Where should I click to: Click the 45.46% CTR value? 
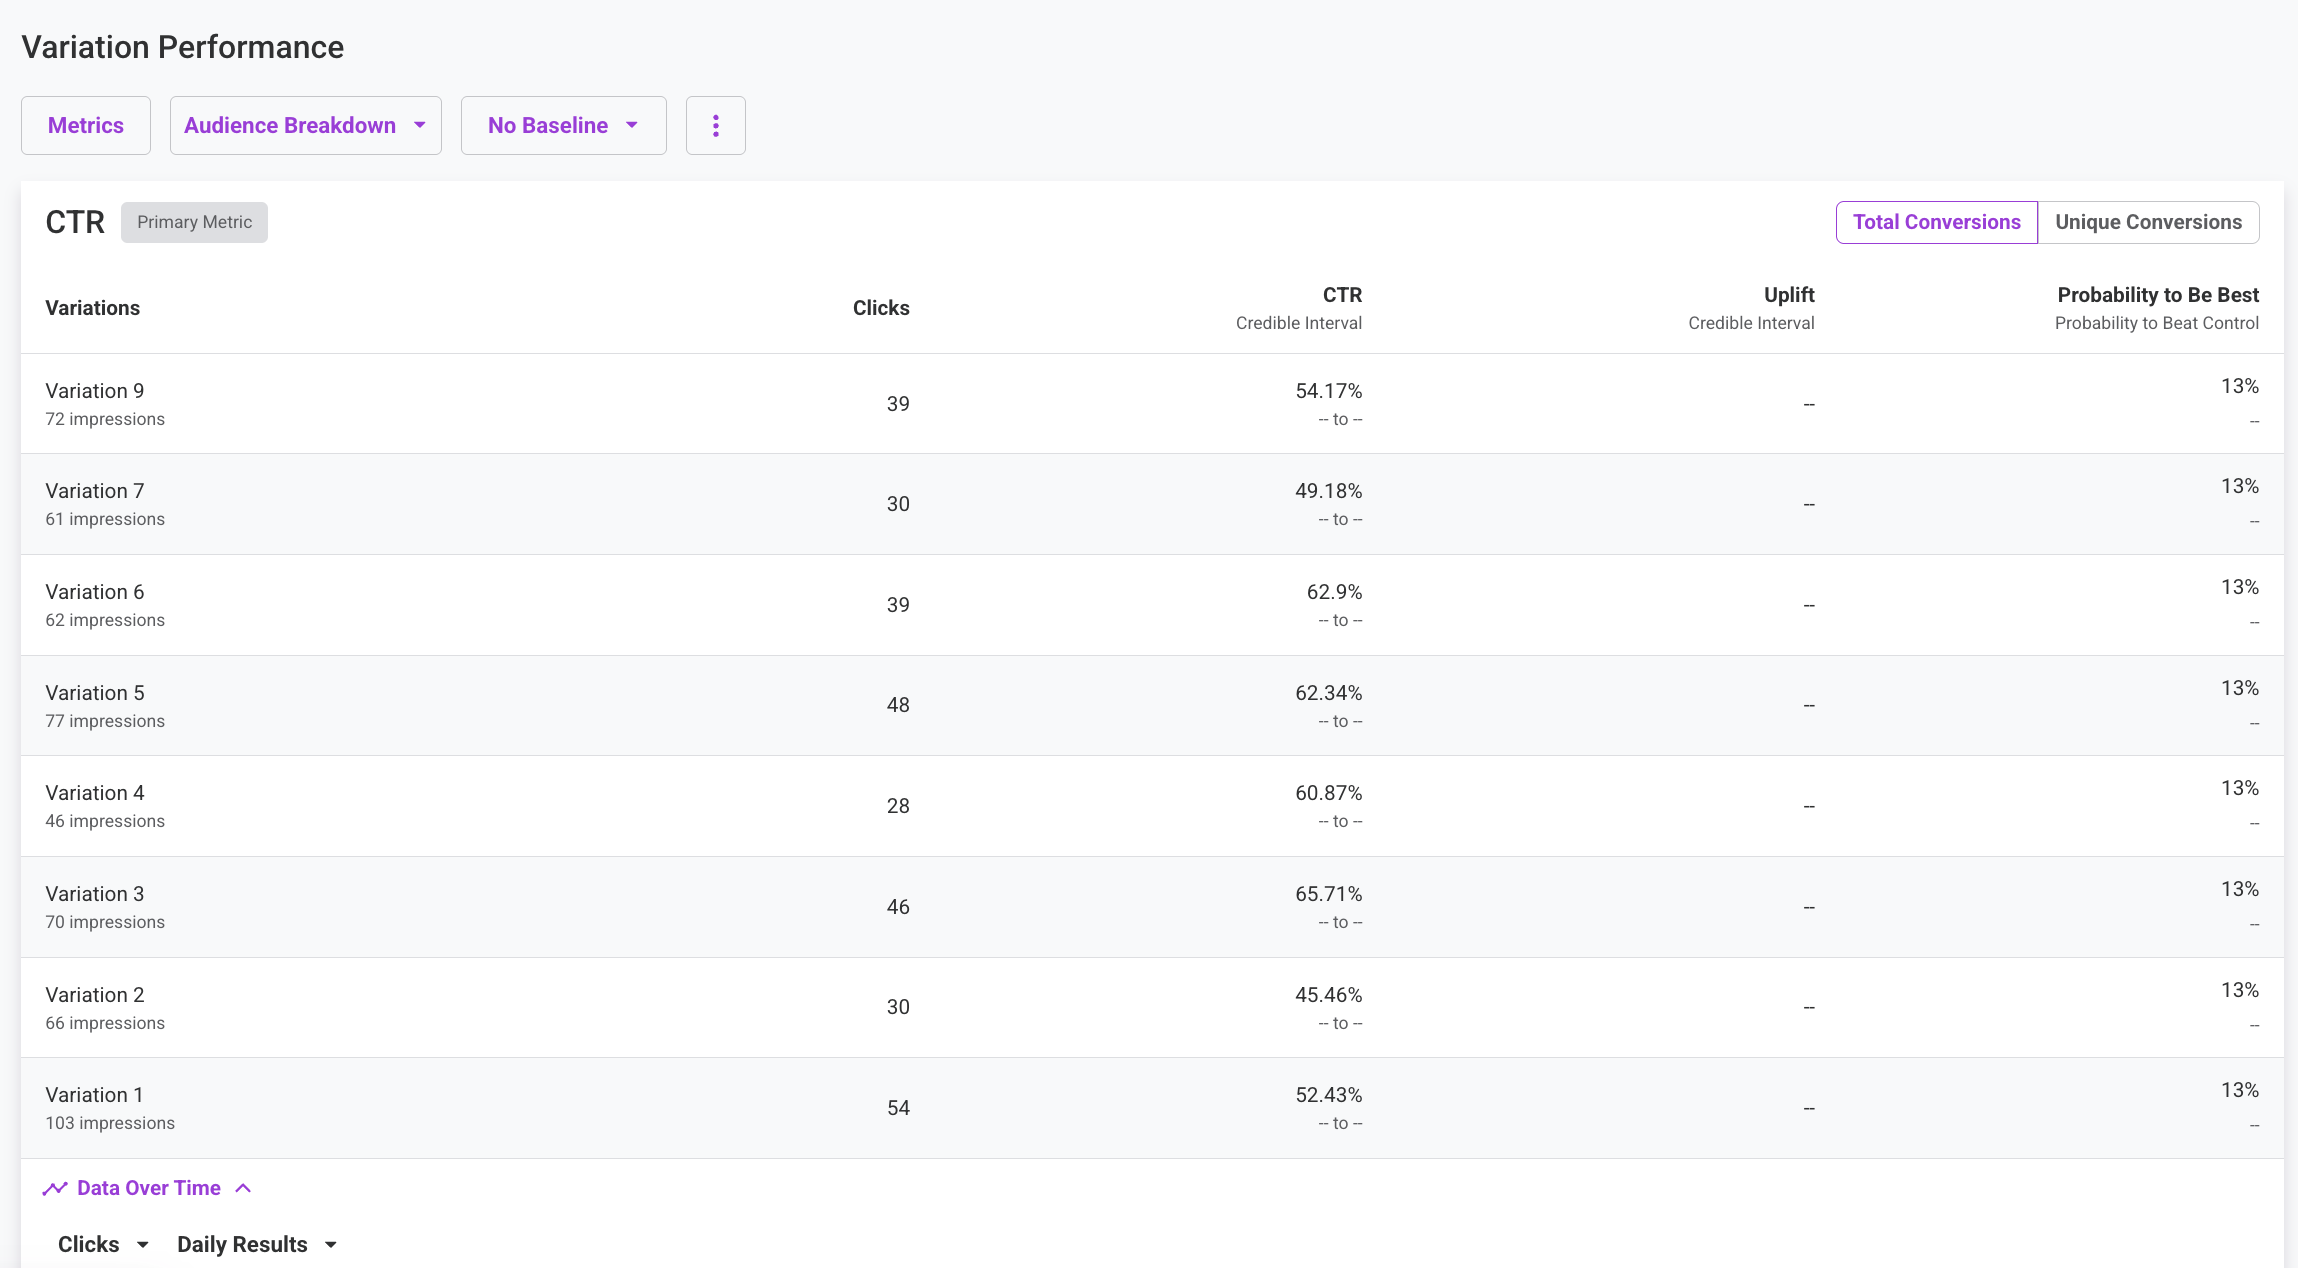[x=1329, y=995]
